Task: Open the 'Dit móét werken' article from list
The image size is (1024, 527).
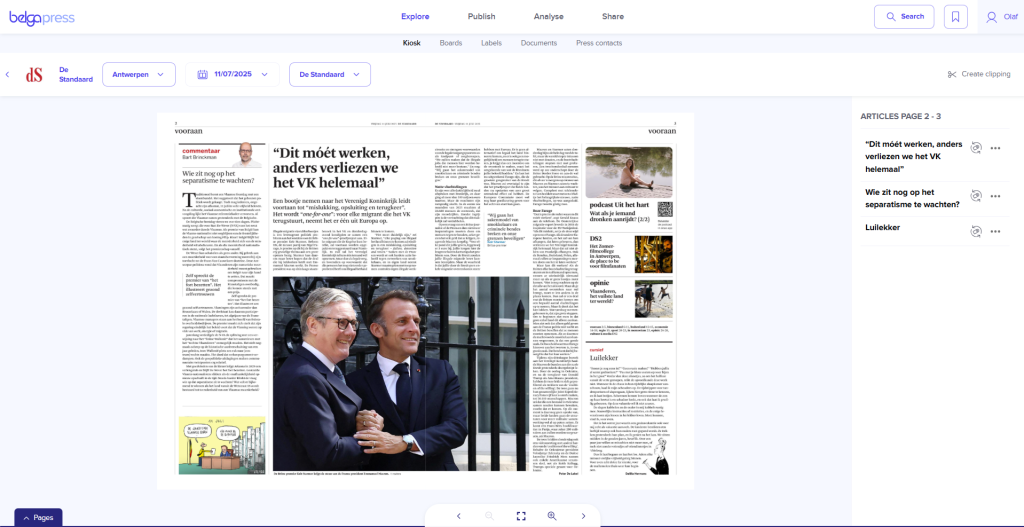Action: tap(913, 157)
